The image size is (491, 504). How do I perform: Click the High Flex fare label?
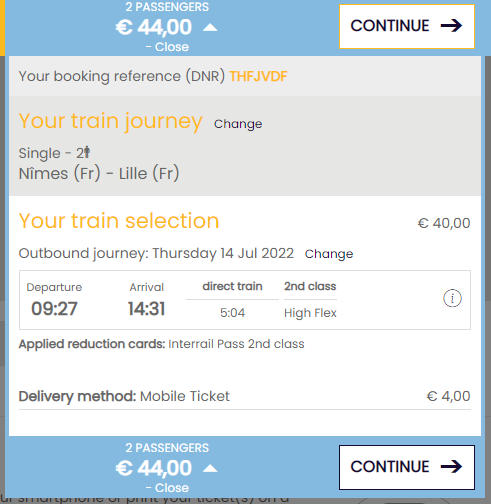[x=310, y=313]
